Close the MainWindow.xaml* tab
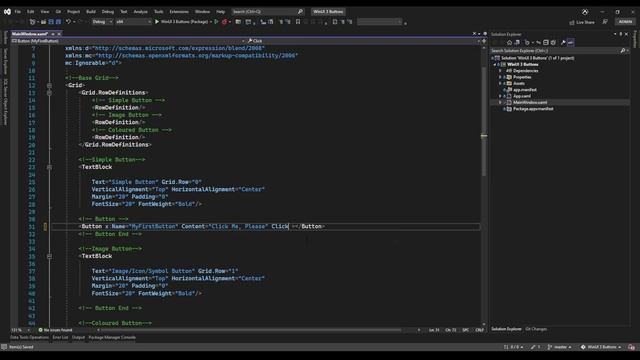The image size is (640, 360). click(x=59, y=34)
